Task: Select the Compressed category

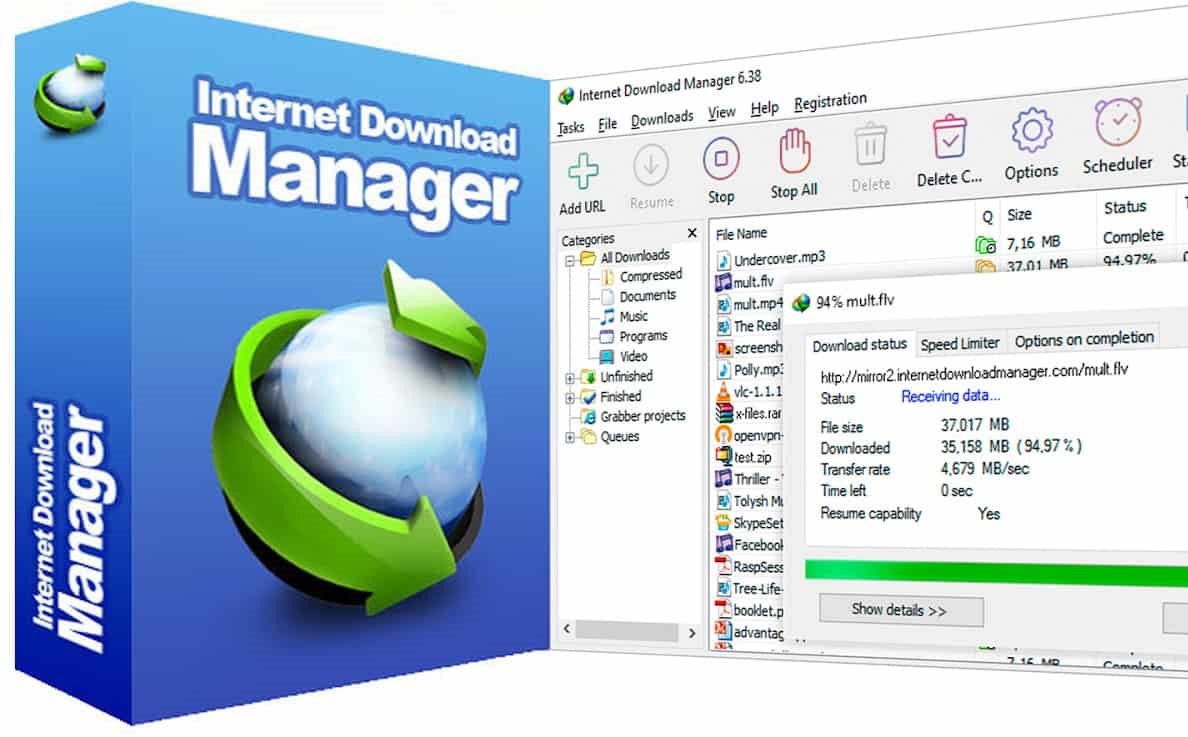Action: click(651, 276)
